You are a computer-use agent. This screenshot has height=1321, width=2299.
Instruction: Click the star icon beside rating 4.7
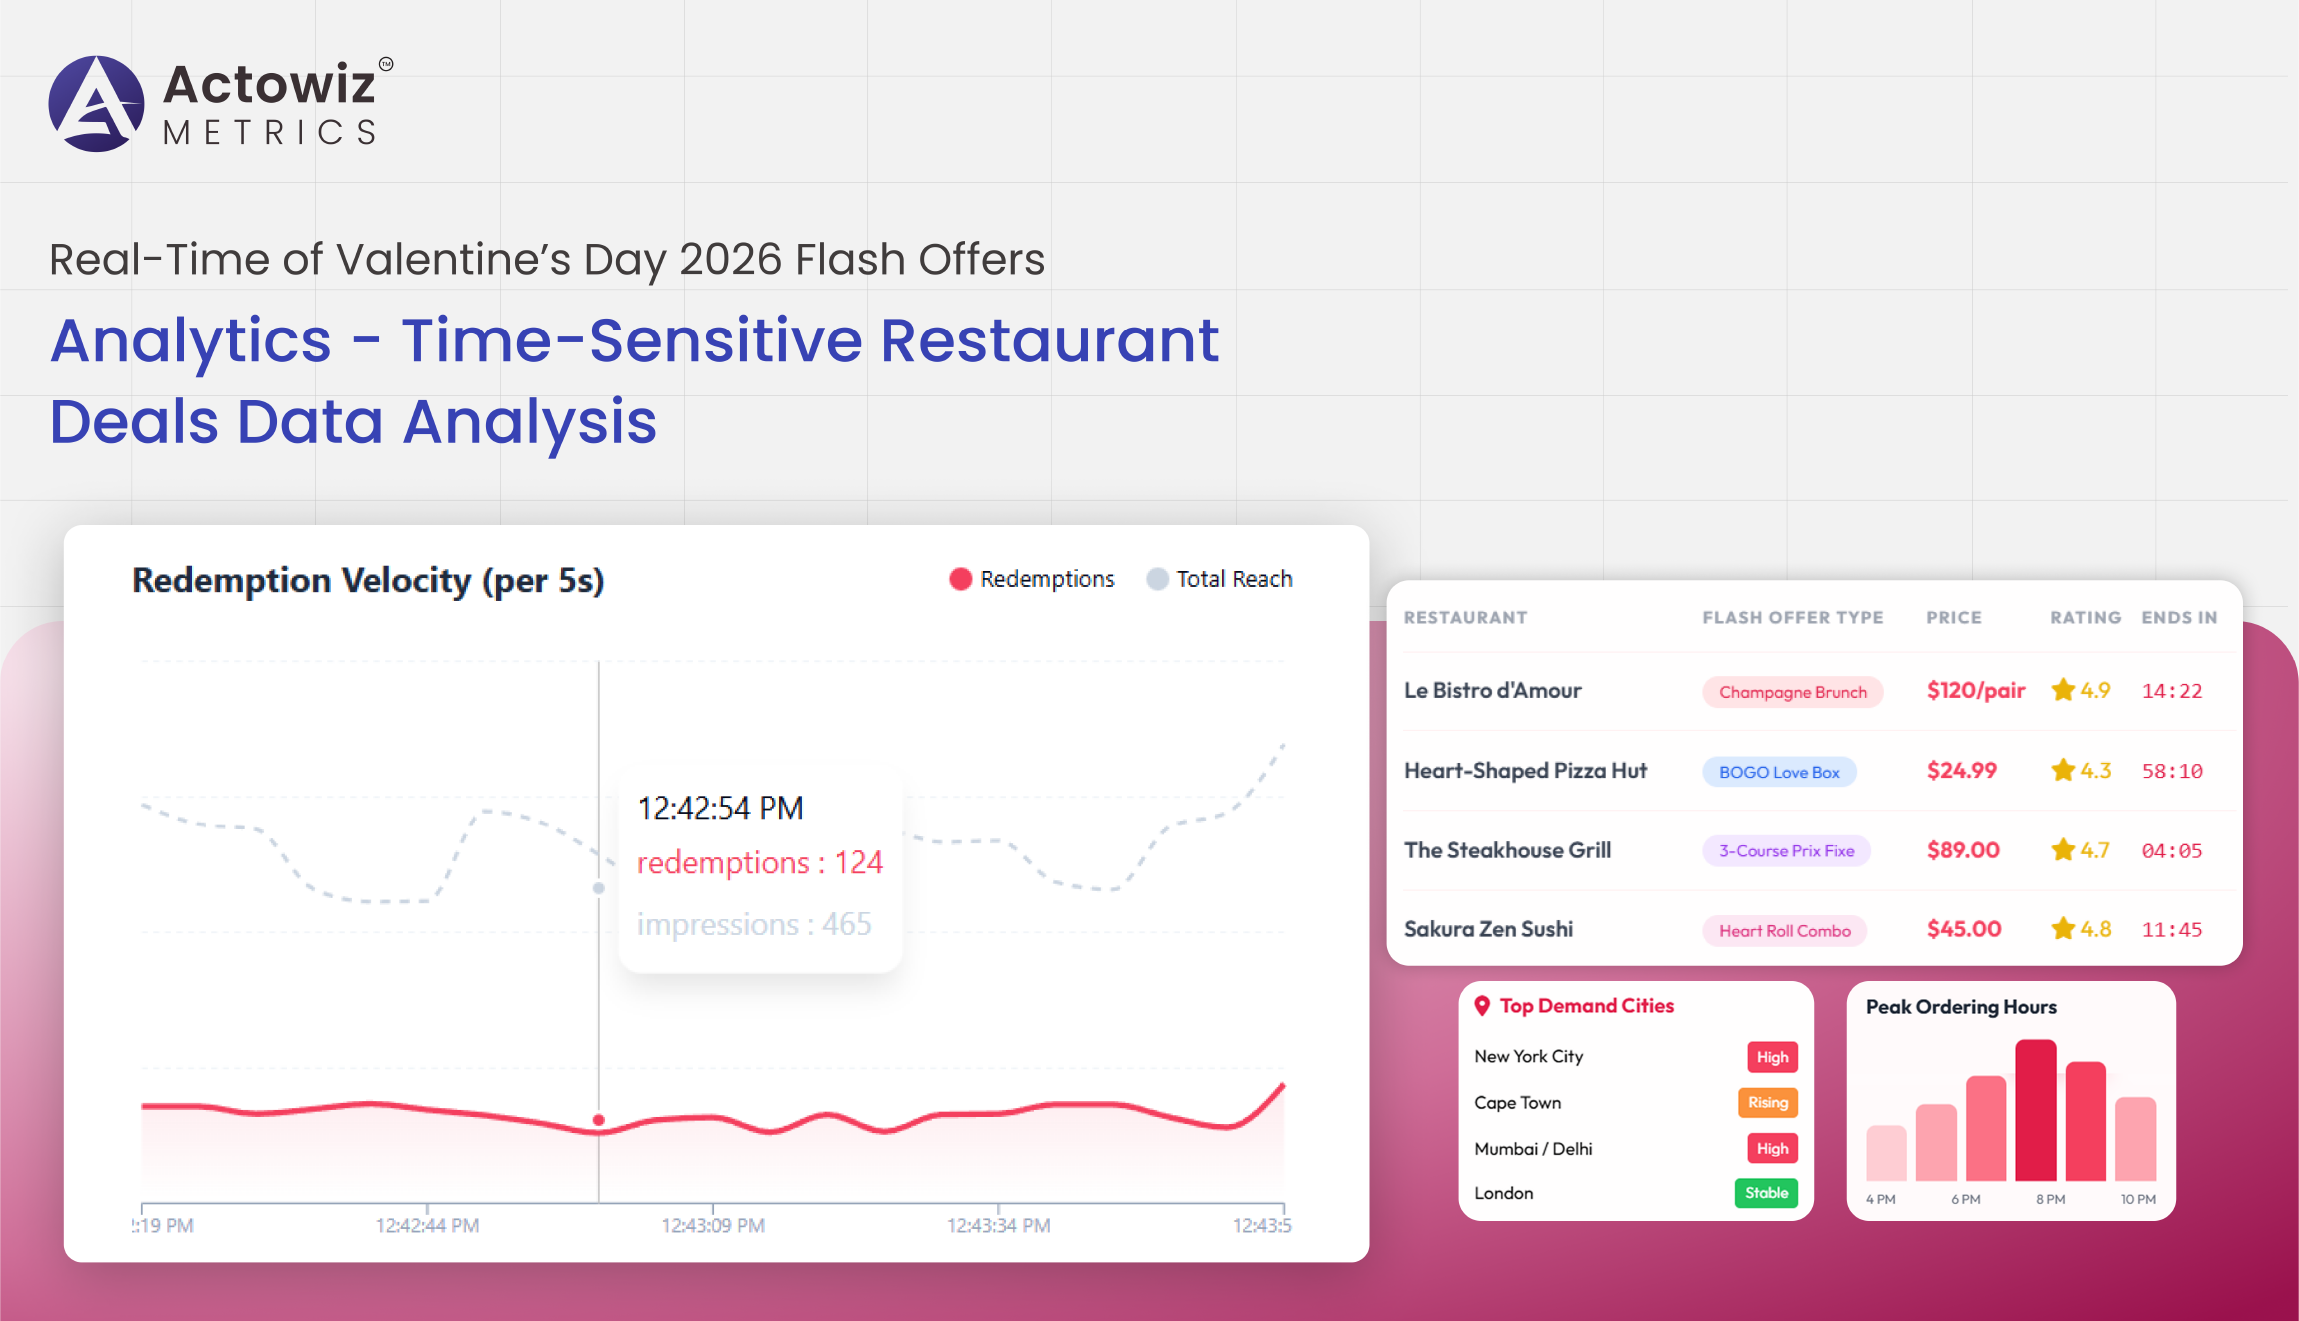(x=2062, y=850)
